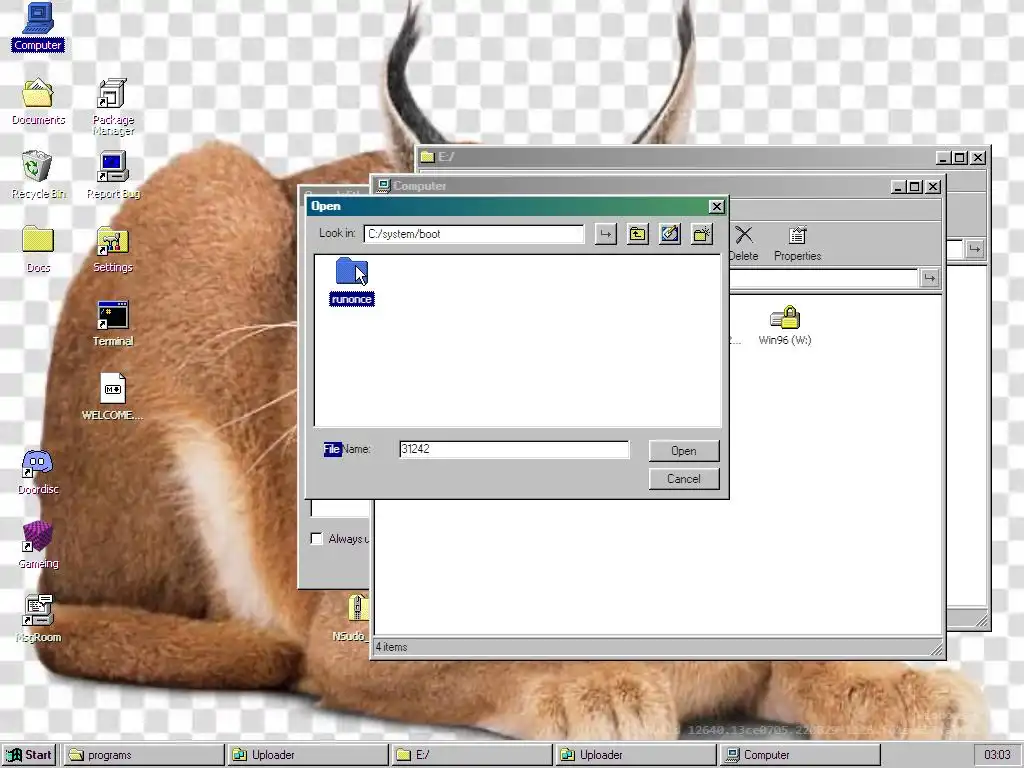
Task: Launch the Doordisc shortcut
Action: pyautogui.click(x=38, y=472)
